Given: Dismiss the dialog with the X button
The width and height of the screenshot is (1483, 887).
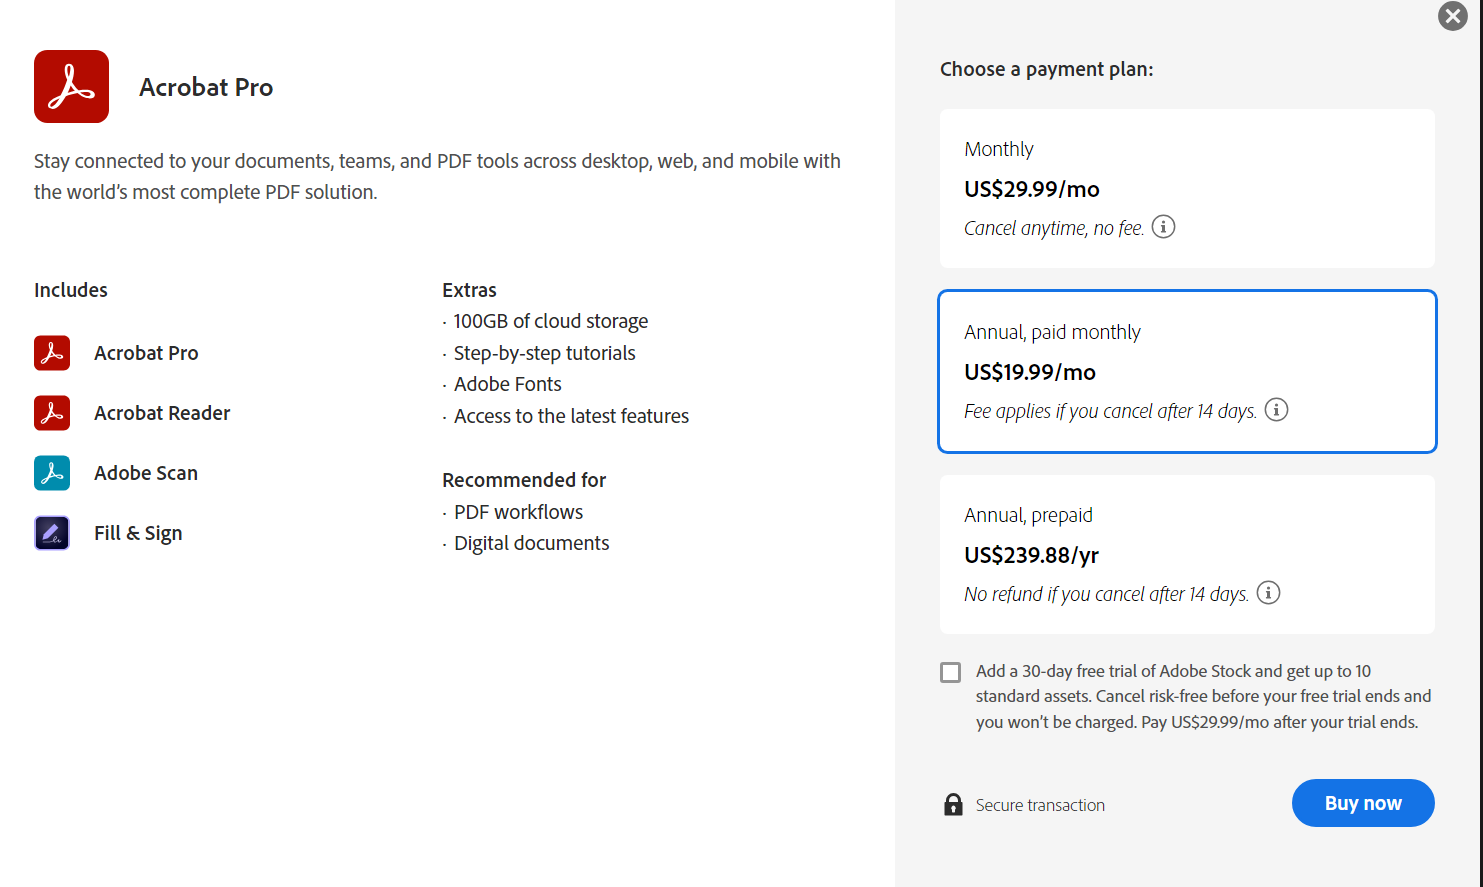Looking at the screenshot, I should (1452, 16).
